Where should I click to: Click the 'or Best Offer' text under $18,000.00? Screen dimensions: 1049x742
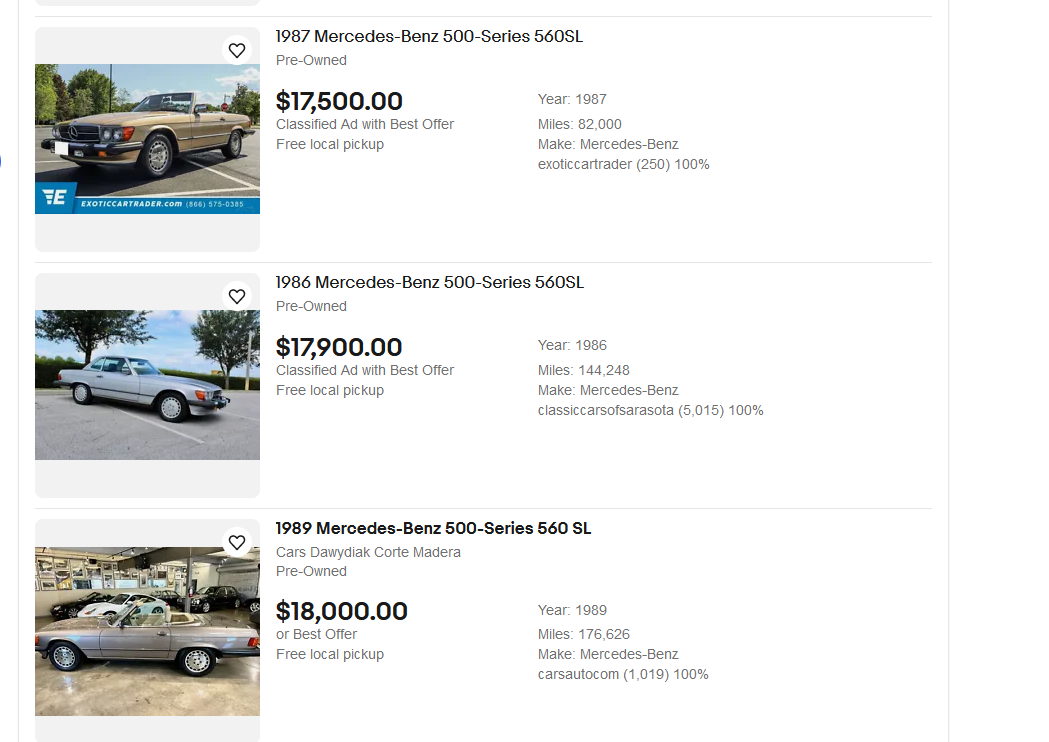(316, 634)
